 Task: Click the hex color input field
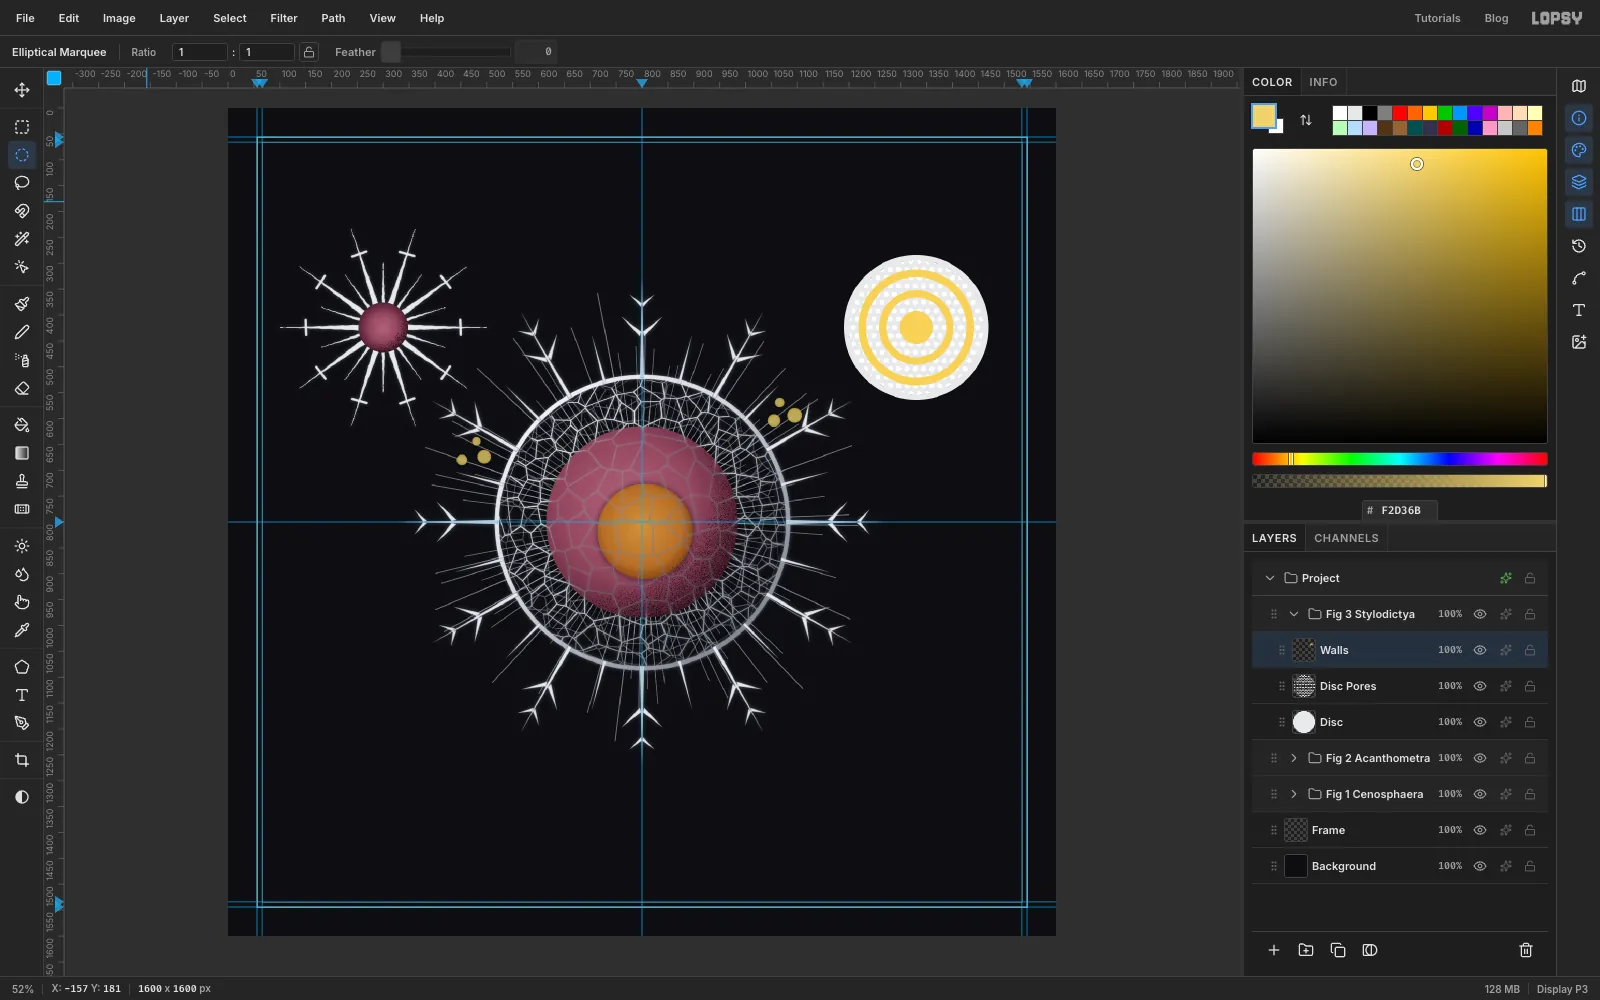pos(1400,510)
